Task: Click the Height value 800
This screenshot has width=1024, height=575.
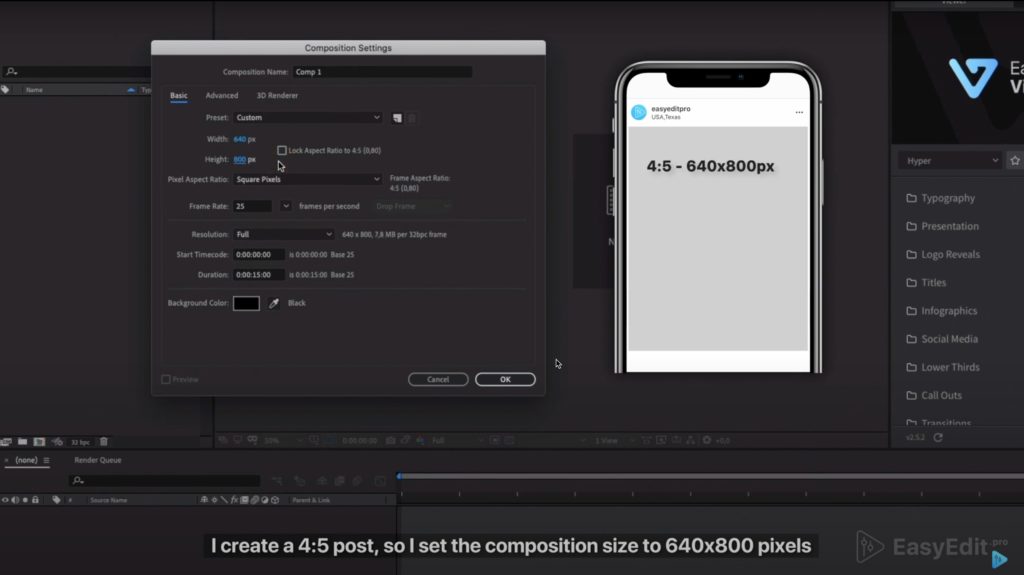Action: tap(240, 159)
